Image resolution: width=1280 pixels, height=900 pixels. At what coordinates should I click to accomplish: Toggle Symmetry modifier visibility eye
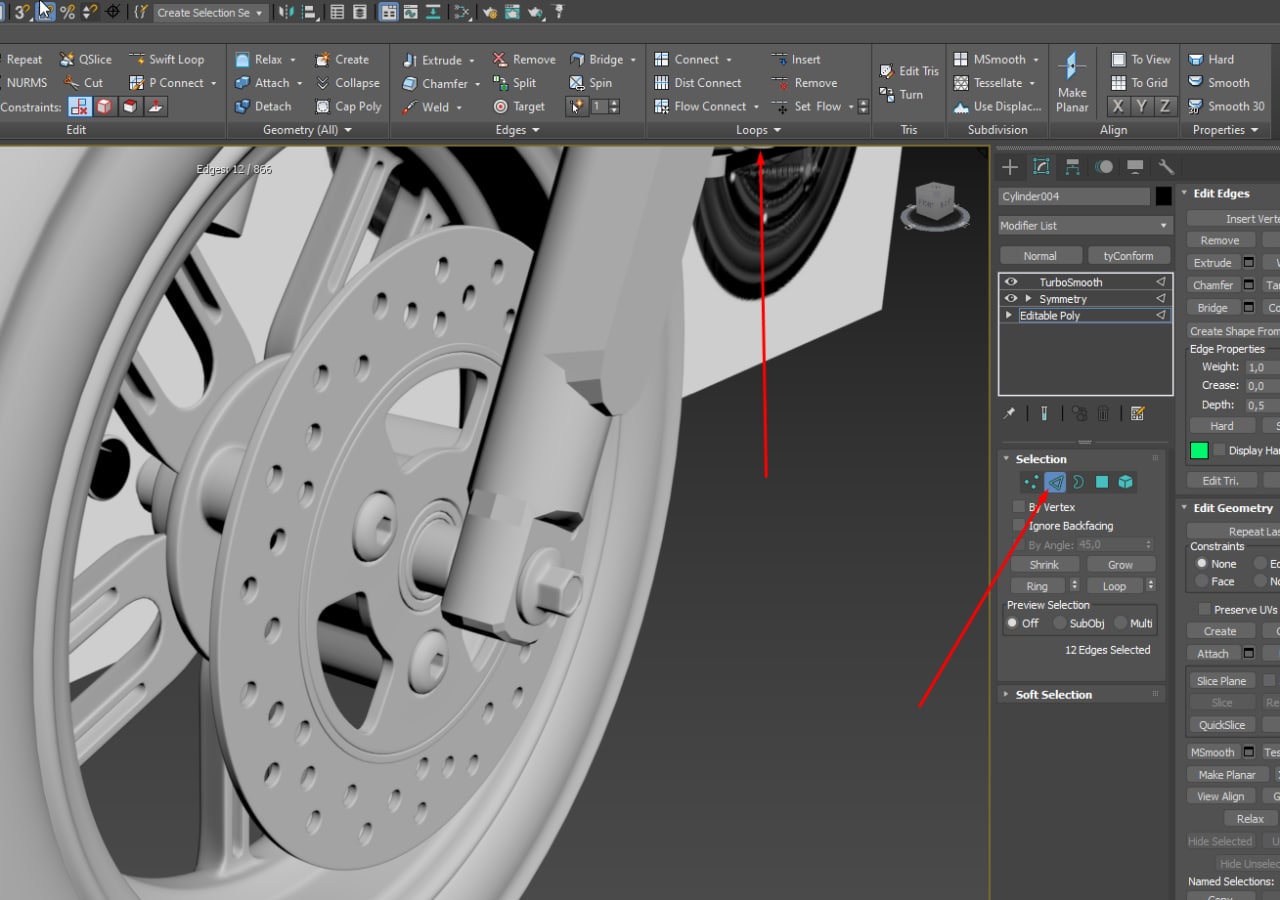pos(1011,299)
